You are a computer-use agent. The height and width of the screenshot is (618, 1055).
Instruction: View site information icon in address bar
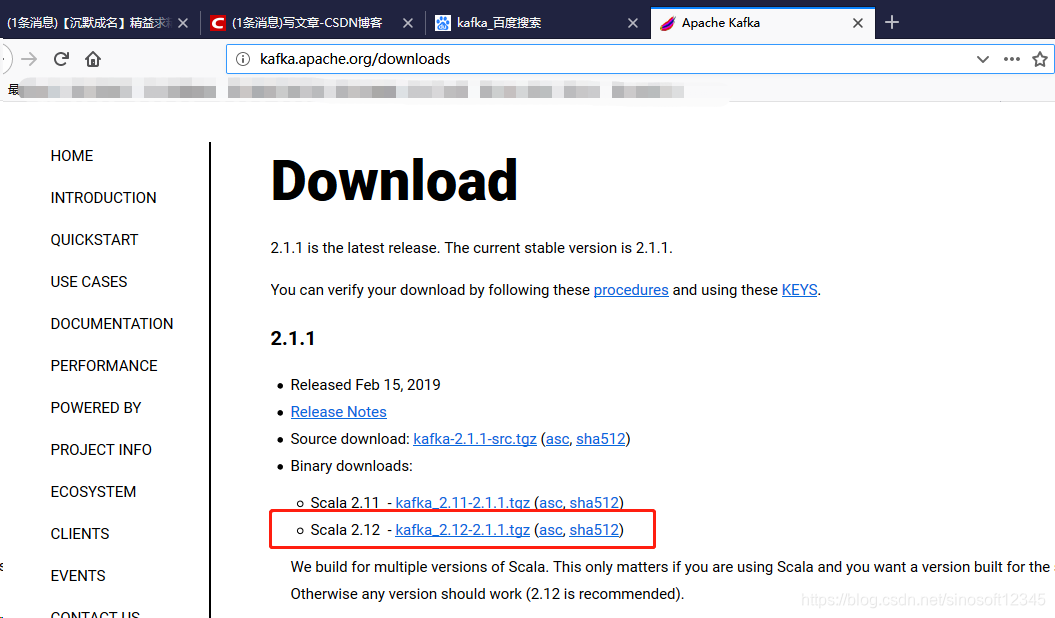[243, 59]
